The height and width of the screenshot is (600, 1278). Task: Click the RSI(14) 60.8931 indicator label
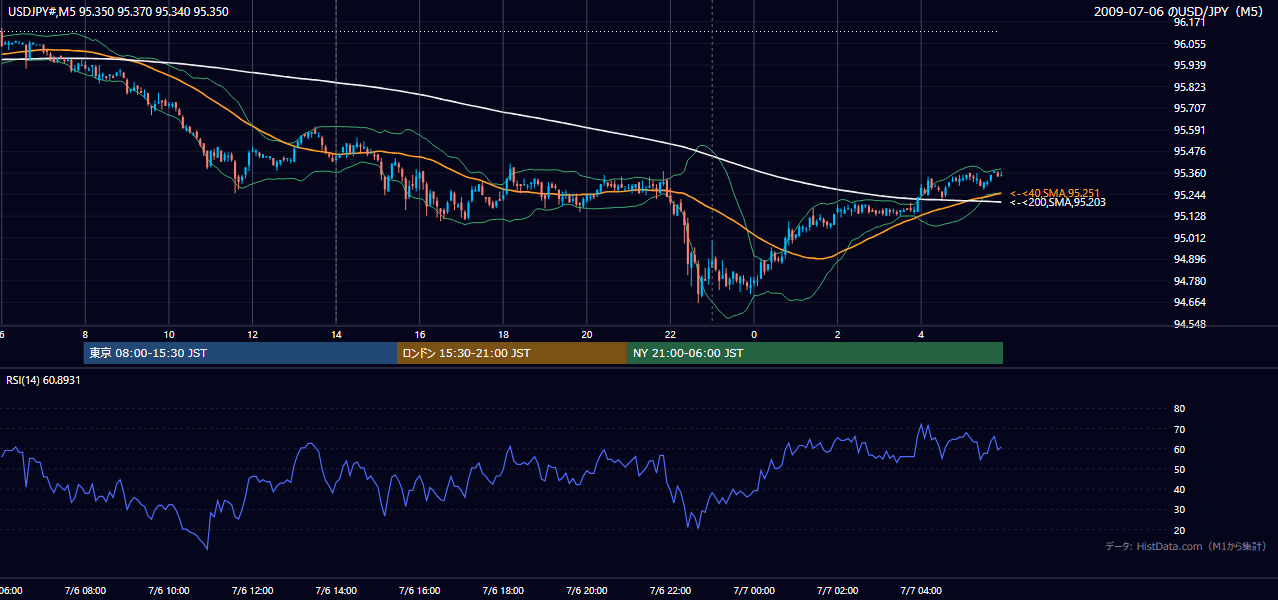43,380
